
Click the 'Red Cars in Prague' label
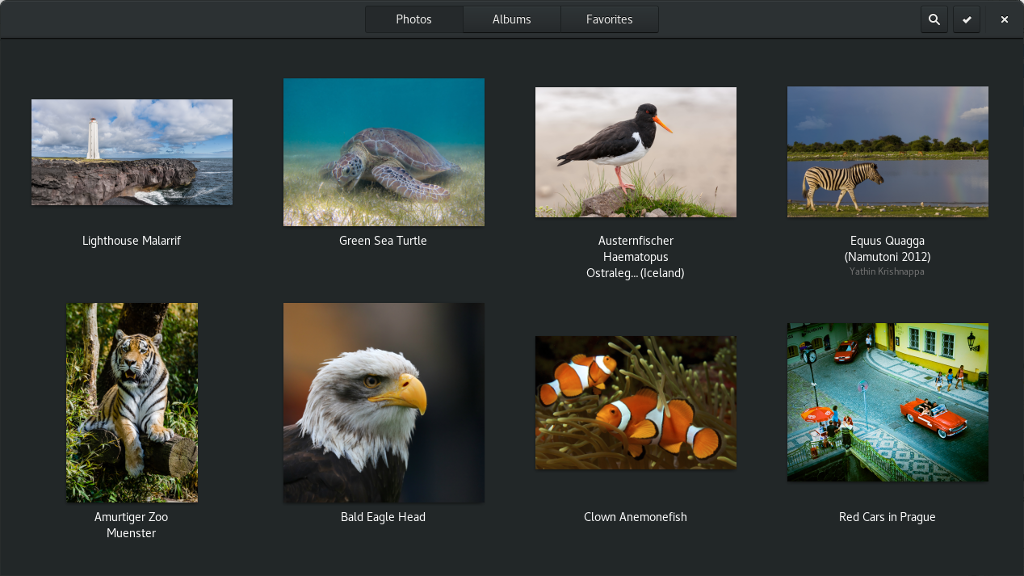887,517
